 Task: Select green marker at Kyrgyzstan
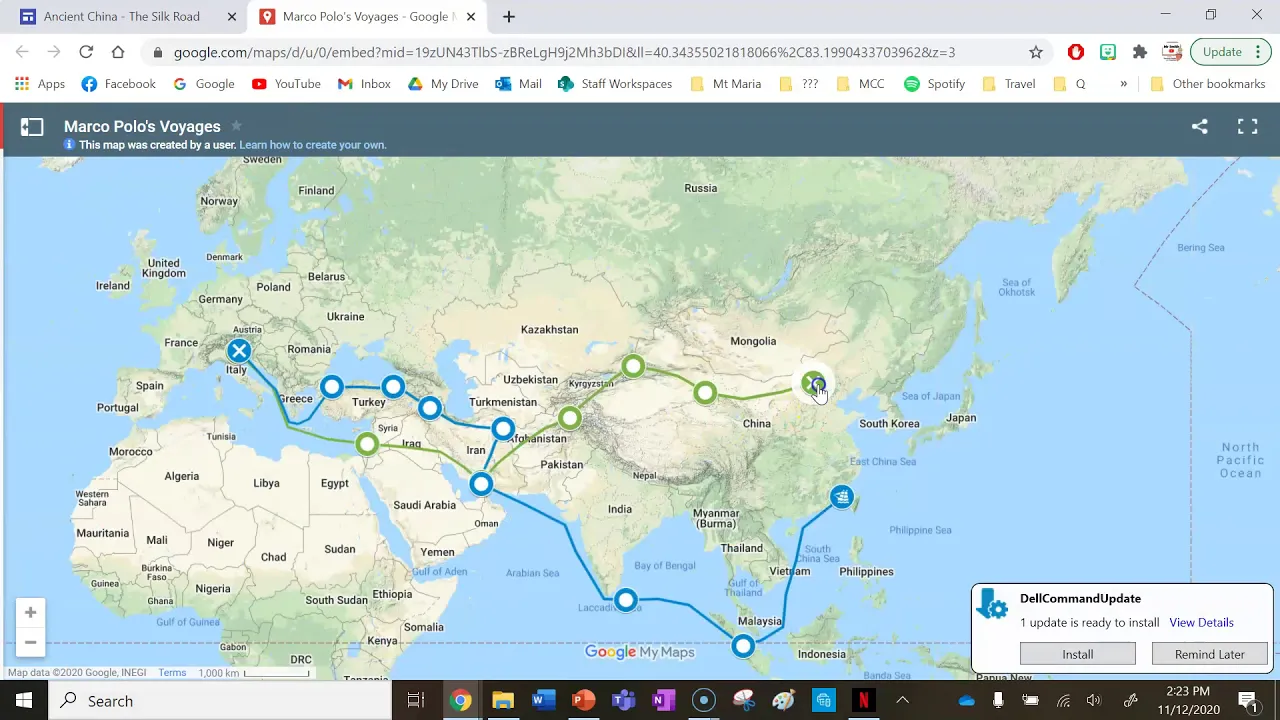click(633, 367)
